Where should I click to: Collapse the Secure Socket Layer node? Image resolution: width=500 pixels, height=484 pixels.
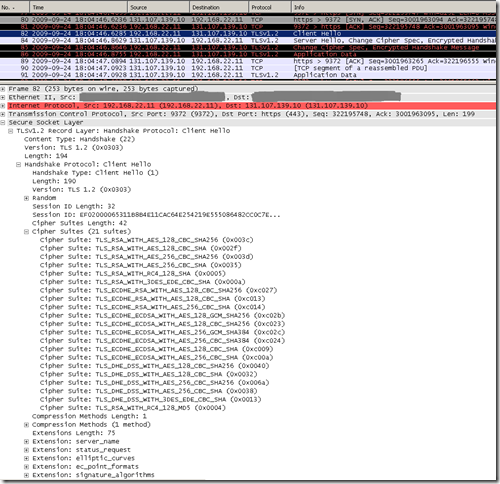coord(3,122)
